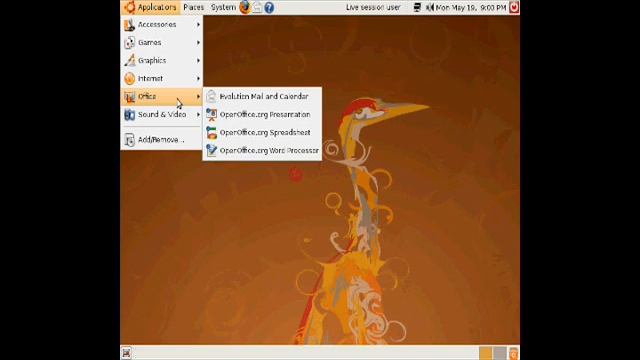Screen dimensions: 640x360
Task: Switch to the first workspace
Action: [x=486, y=353]
